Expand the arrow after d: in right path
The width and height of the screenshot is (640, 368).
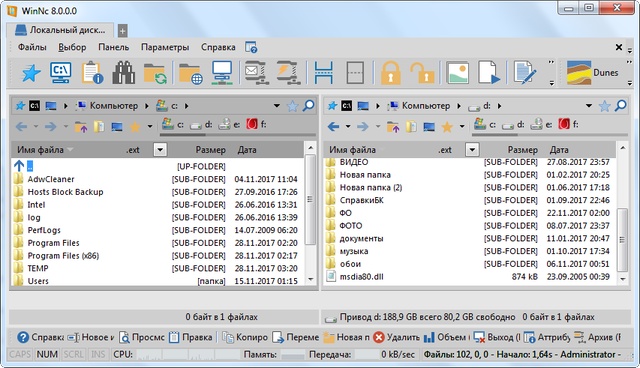click(499, 106)
